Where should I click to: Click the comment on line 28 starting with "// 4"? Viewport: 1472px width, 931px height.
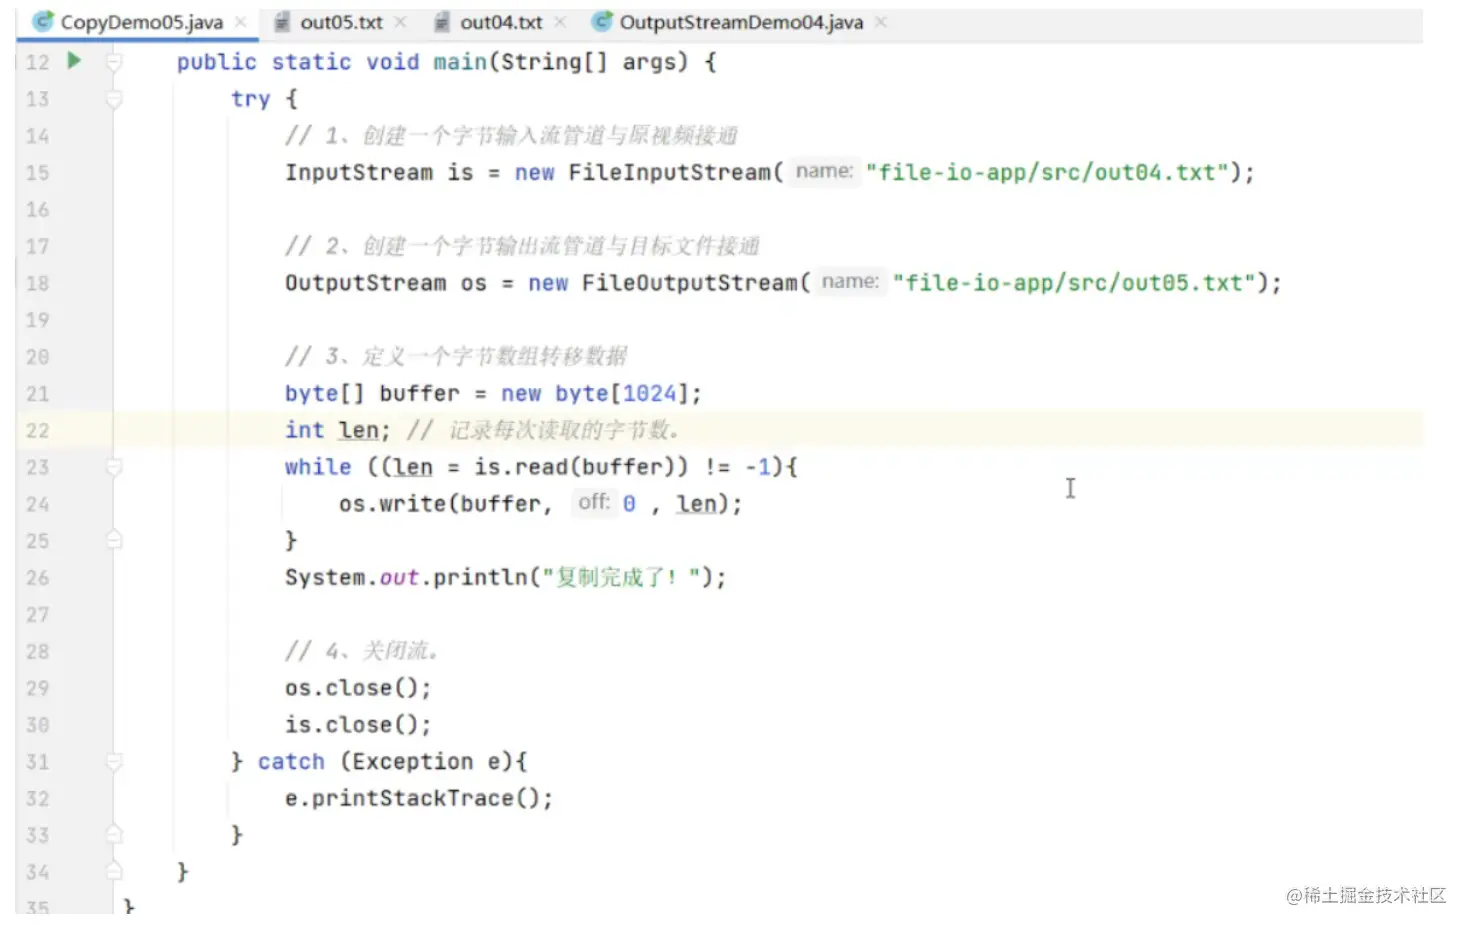point(362,651)
